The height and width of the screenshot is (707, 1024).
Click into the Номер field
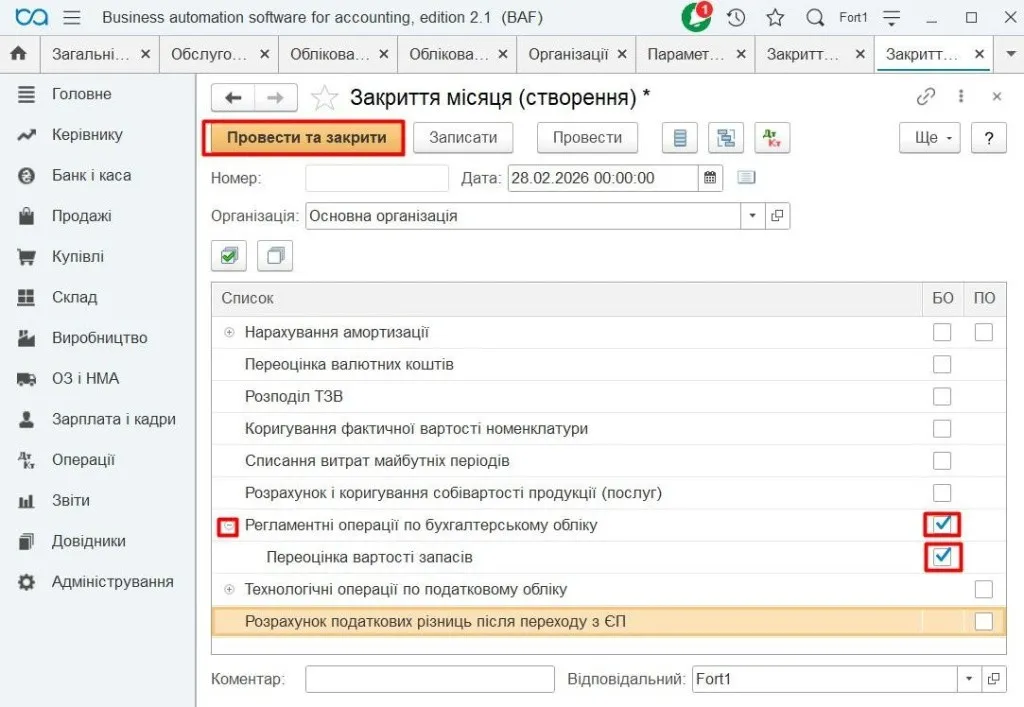[377, 178]
